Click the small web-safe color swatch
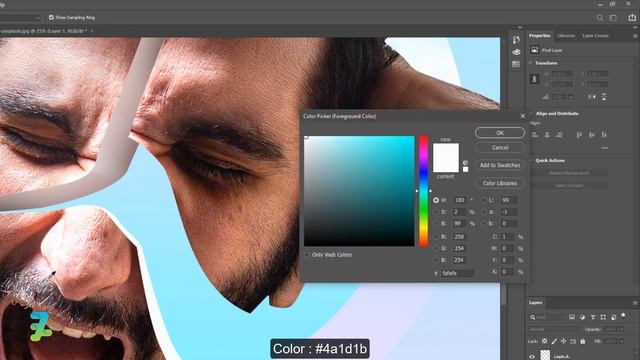Image resolution: width=640 pixels, height=360 pixels. point(465,169)
